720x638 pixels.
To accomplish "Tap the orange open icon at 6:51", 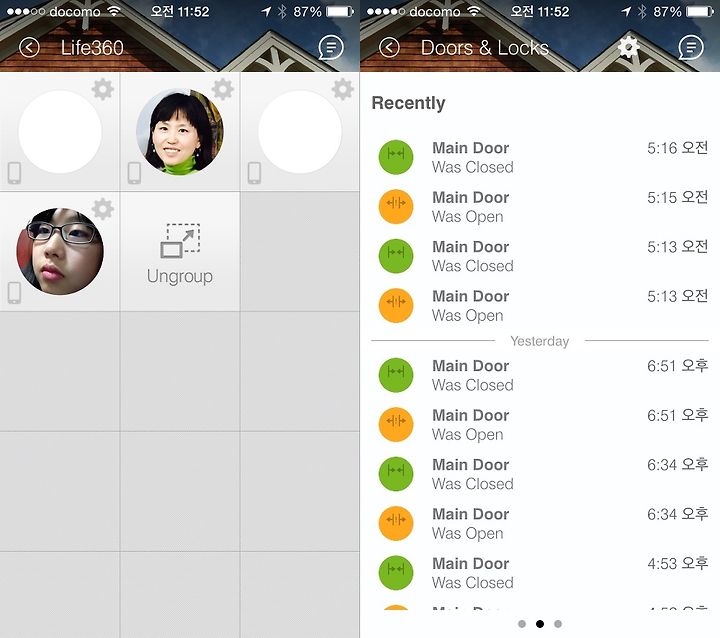I will coord(396,424).
